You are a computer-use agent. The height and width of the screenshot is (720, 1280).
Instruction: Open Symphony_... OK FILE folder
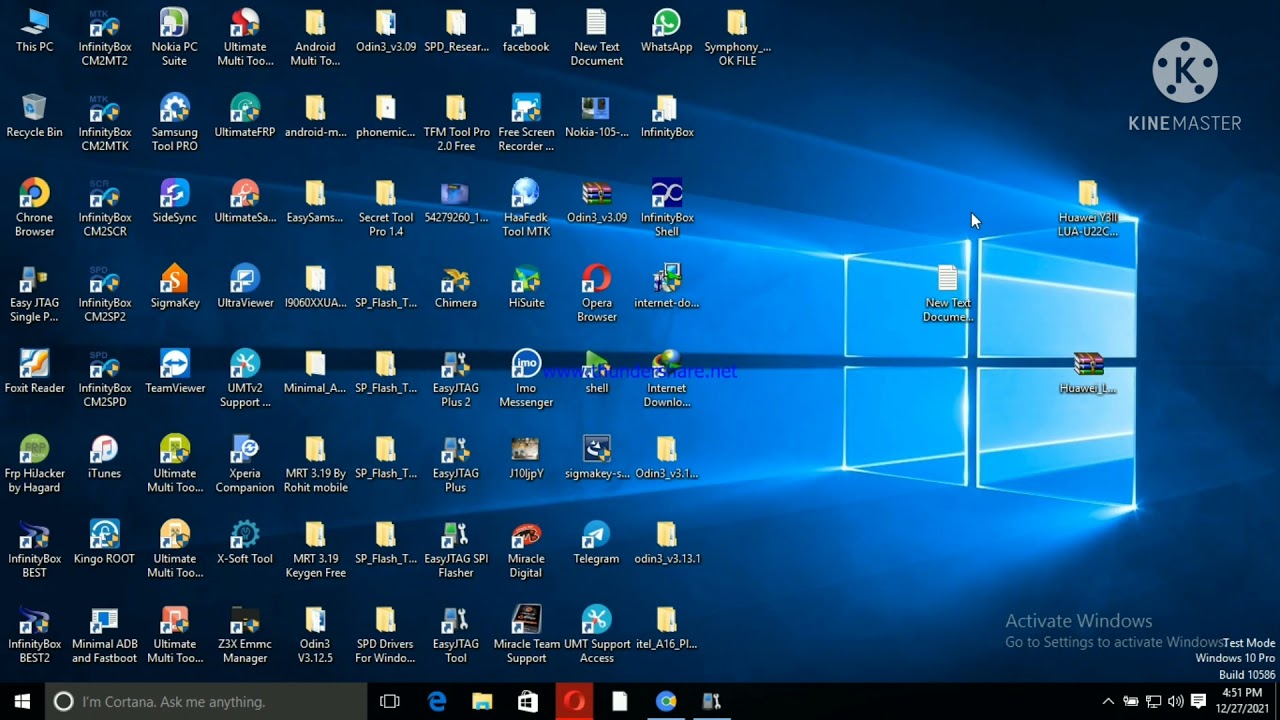pyautogui.click(x=737, y=38)
